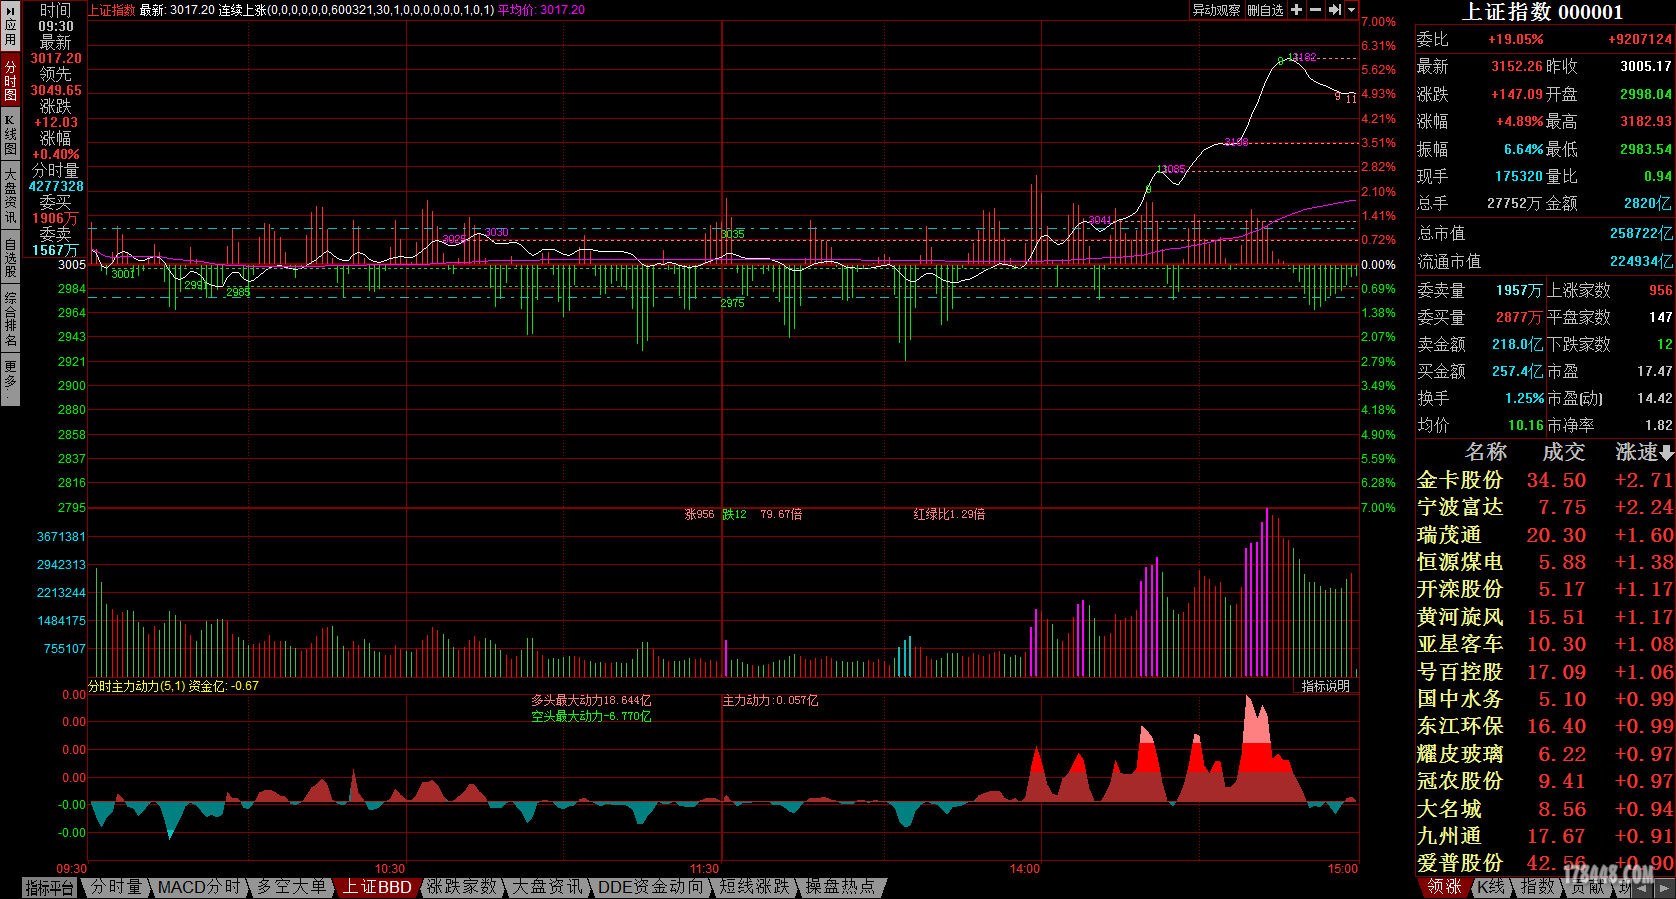The width and height of the screenshot is (1676, 899).
Task: Sort list by 涨速 column header
Action: [1644, 453]
